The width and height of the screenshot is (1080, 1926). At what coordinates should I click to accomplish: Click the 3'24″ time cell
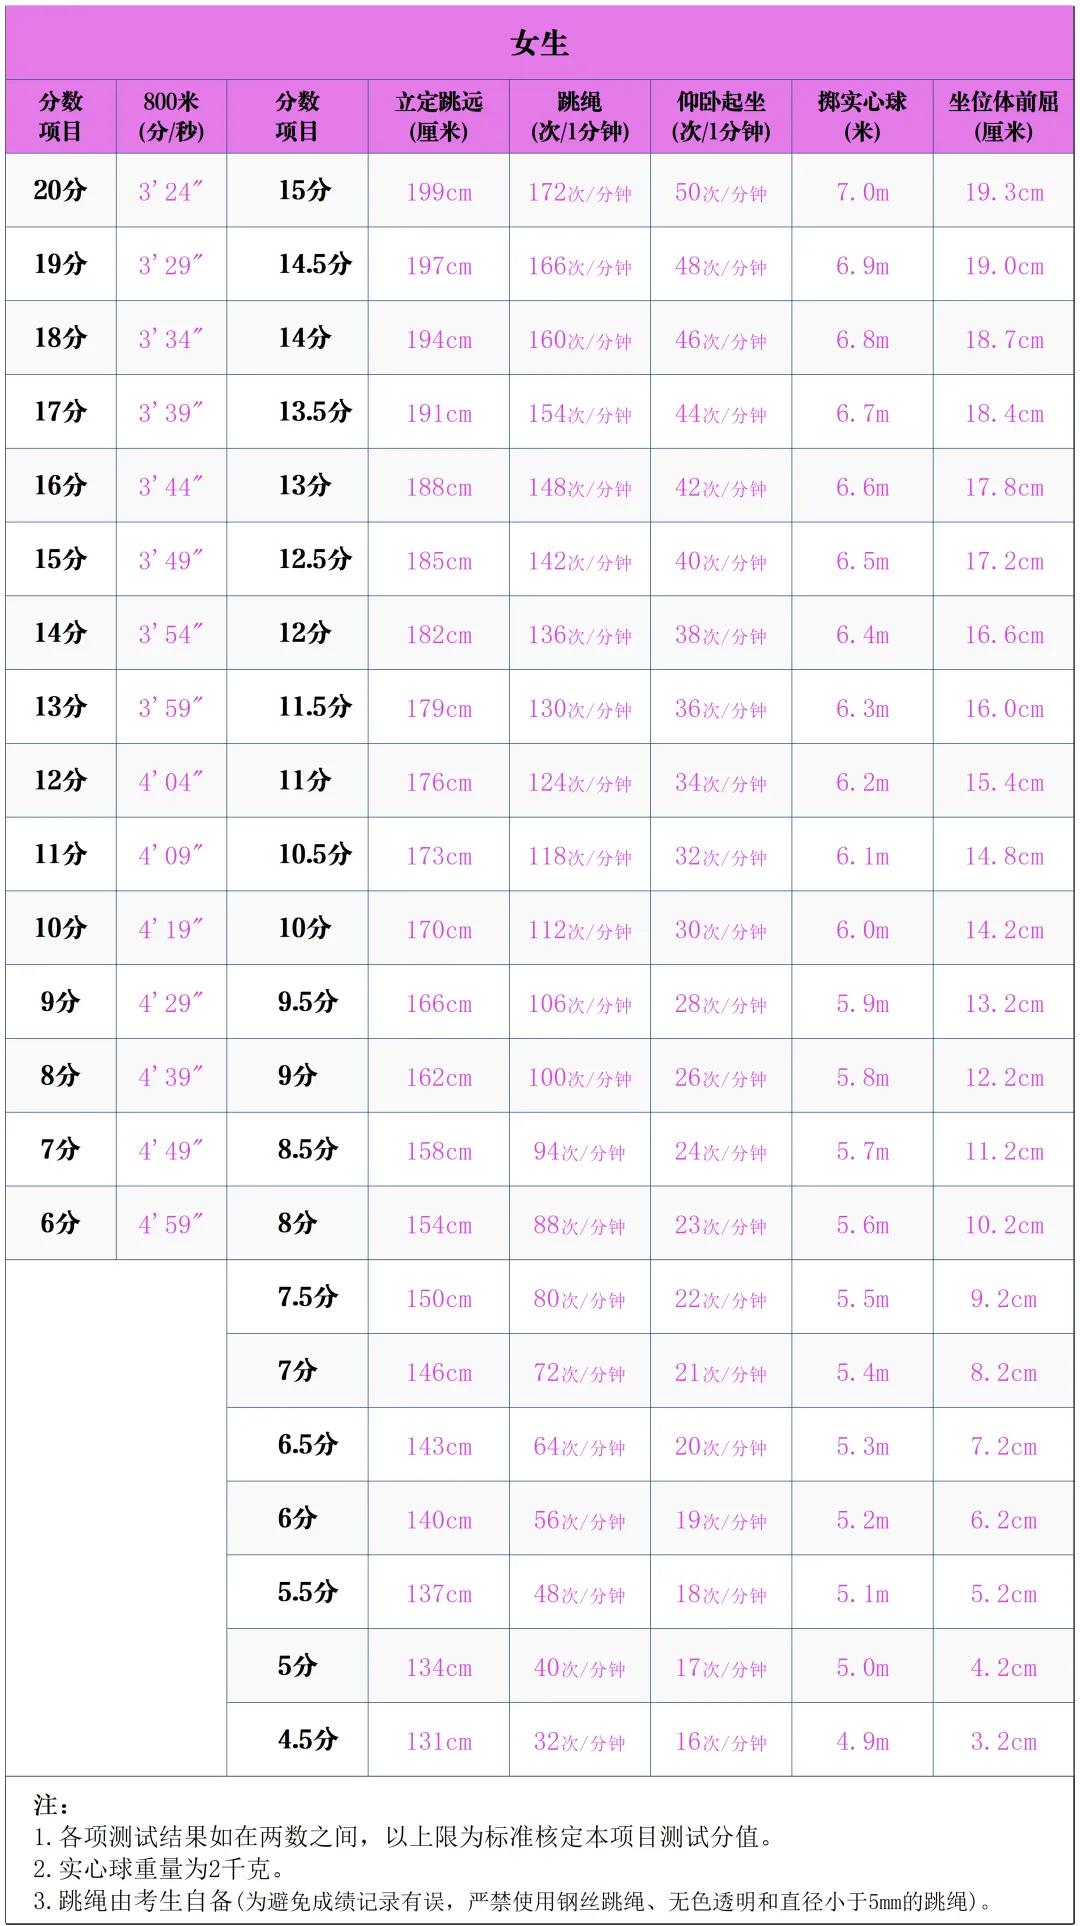click(171, 191)
